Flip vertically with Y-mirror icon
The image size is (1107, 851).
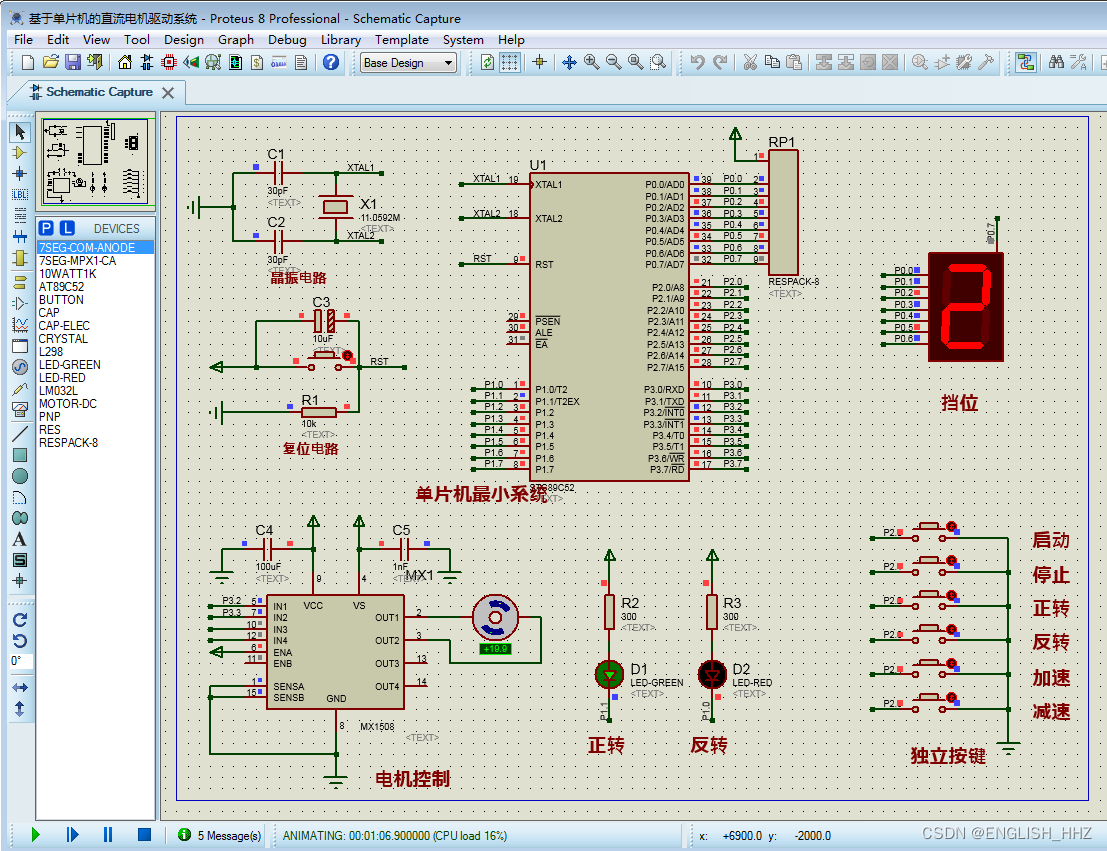coord(20,708)
